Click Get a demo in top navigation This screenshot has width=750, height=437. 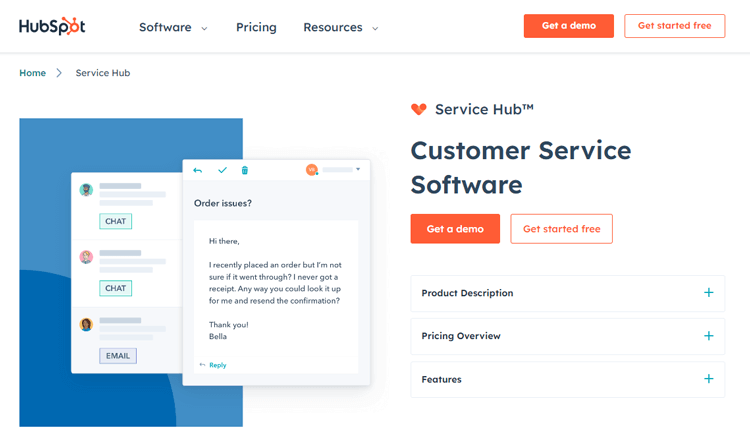click(x=569, y=26)
